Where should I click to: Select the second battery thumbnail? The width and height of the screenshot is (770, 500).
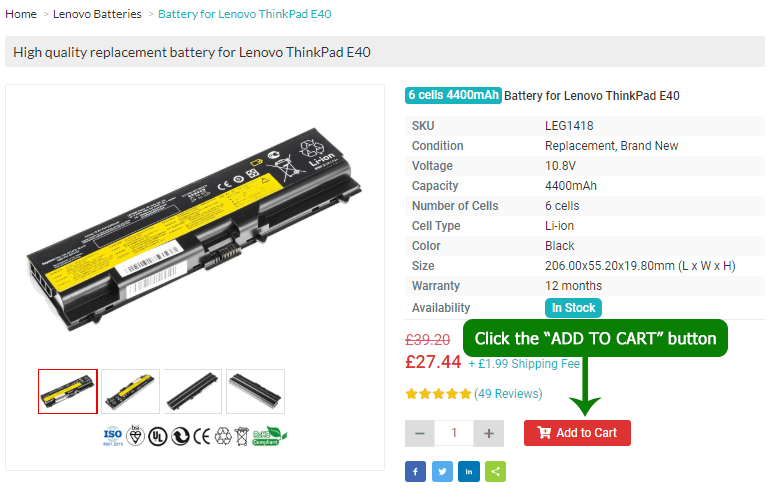tap(130, 391)
